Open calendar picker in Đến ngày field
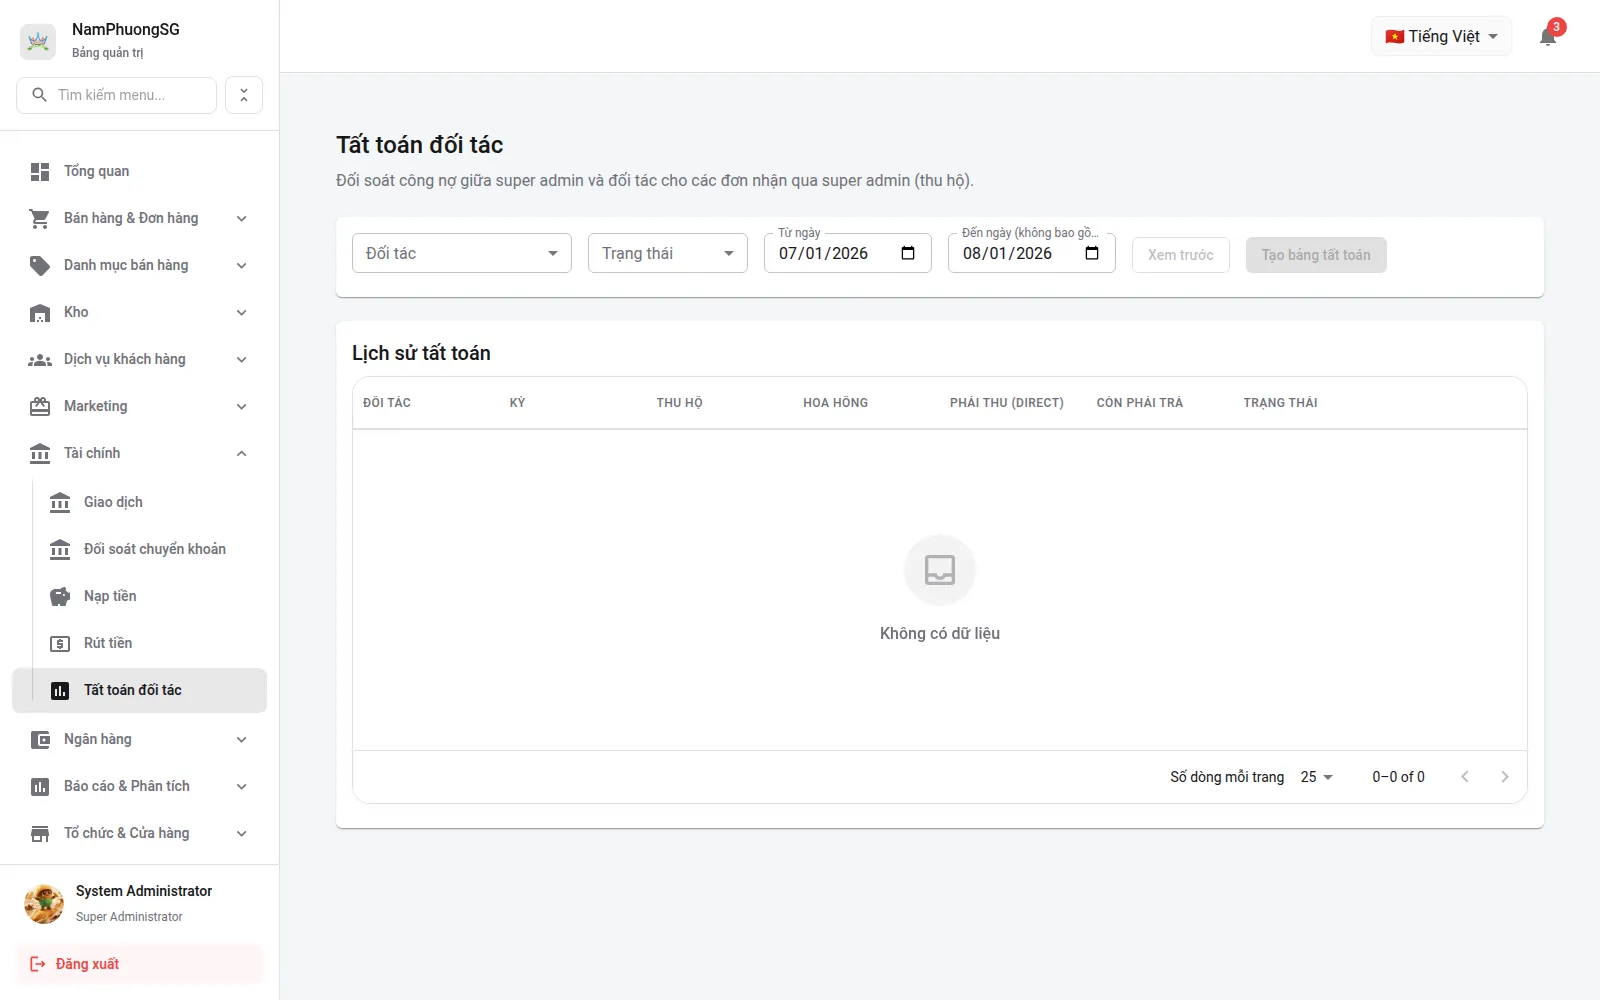 (x=1092, y=253)
